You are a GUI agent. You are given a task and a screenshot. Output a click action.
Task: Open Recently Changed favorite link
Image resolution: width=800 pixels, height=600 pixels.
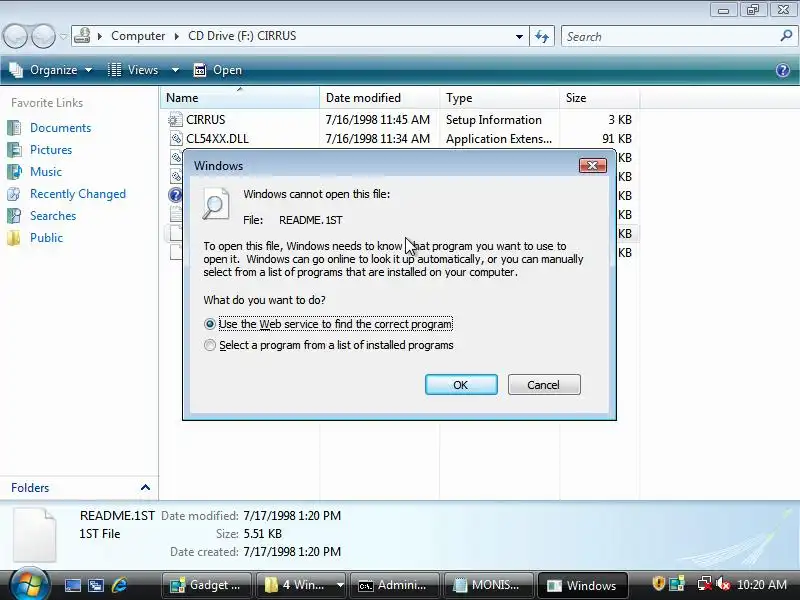[x=78, y=194]
